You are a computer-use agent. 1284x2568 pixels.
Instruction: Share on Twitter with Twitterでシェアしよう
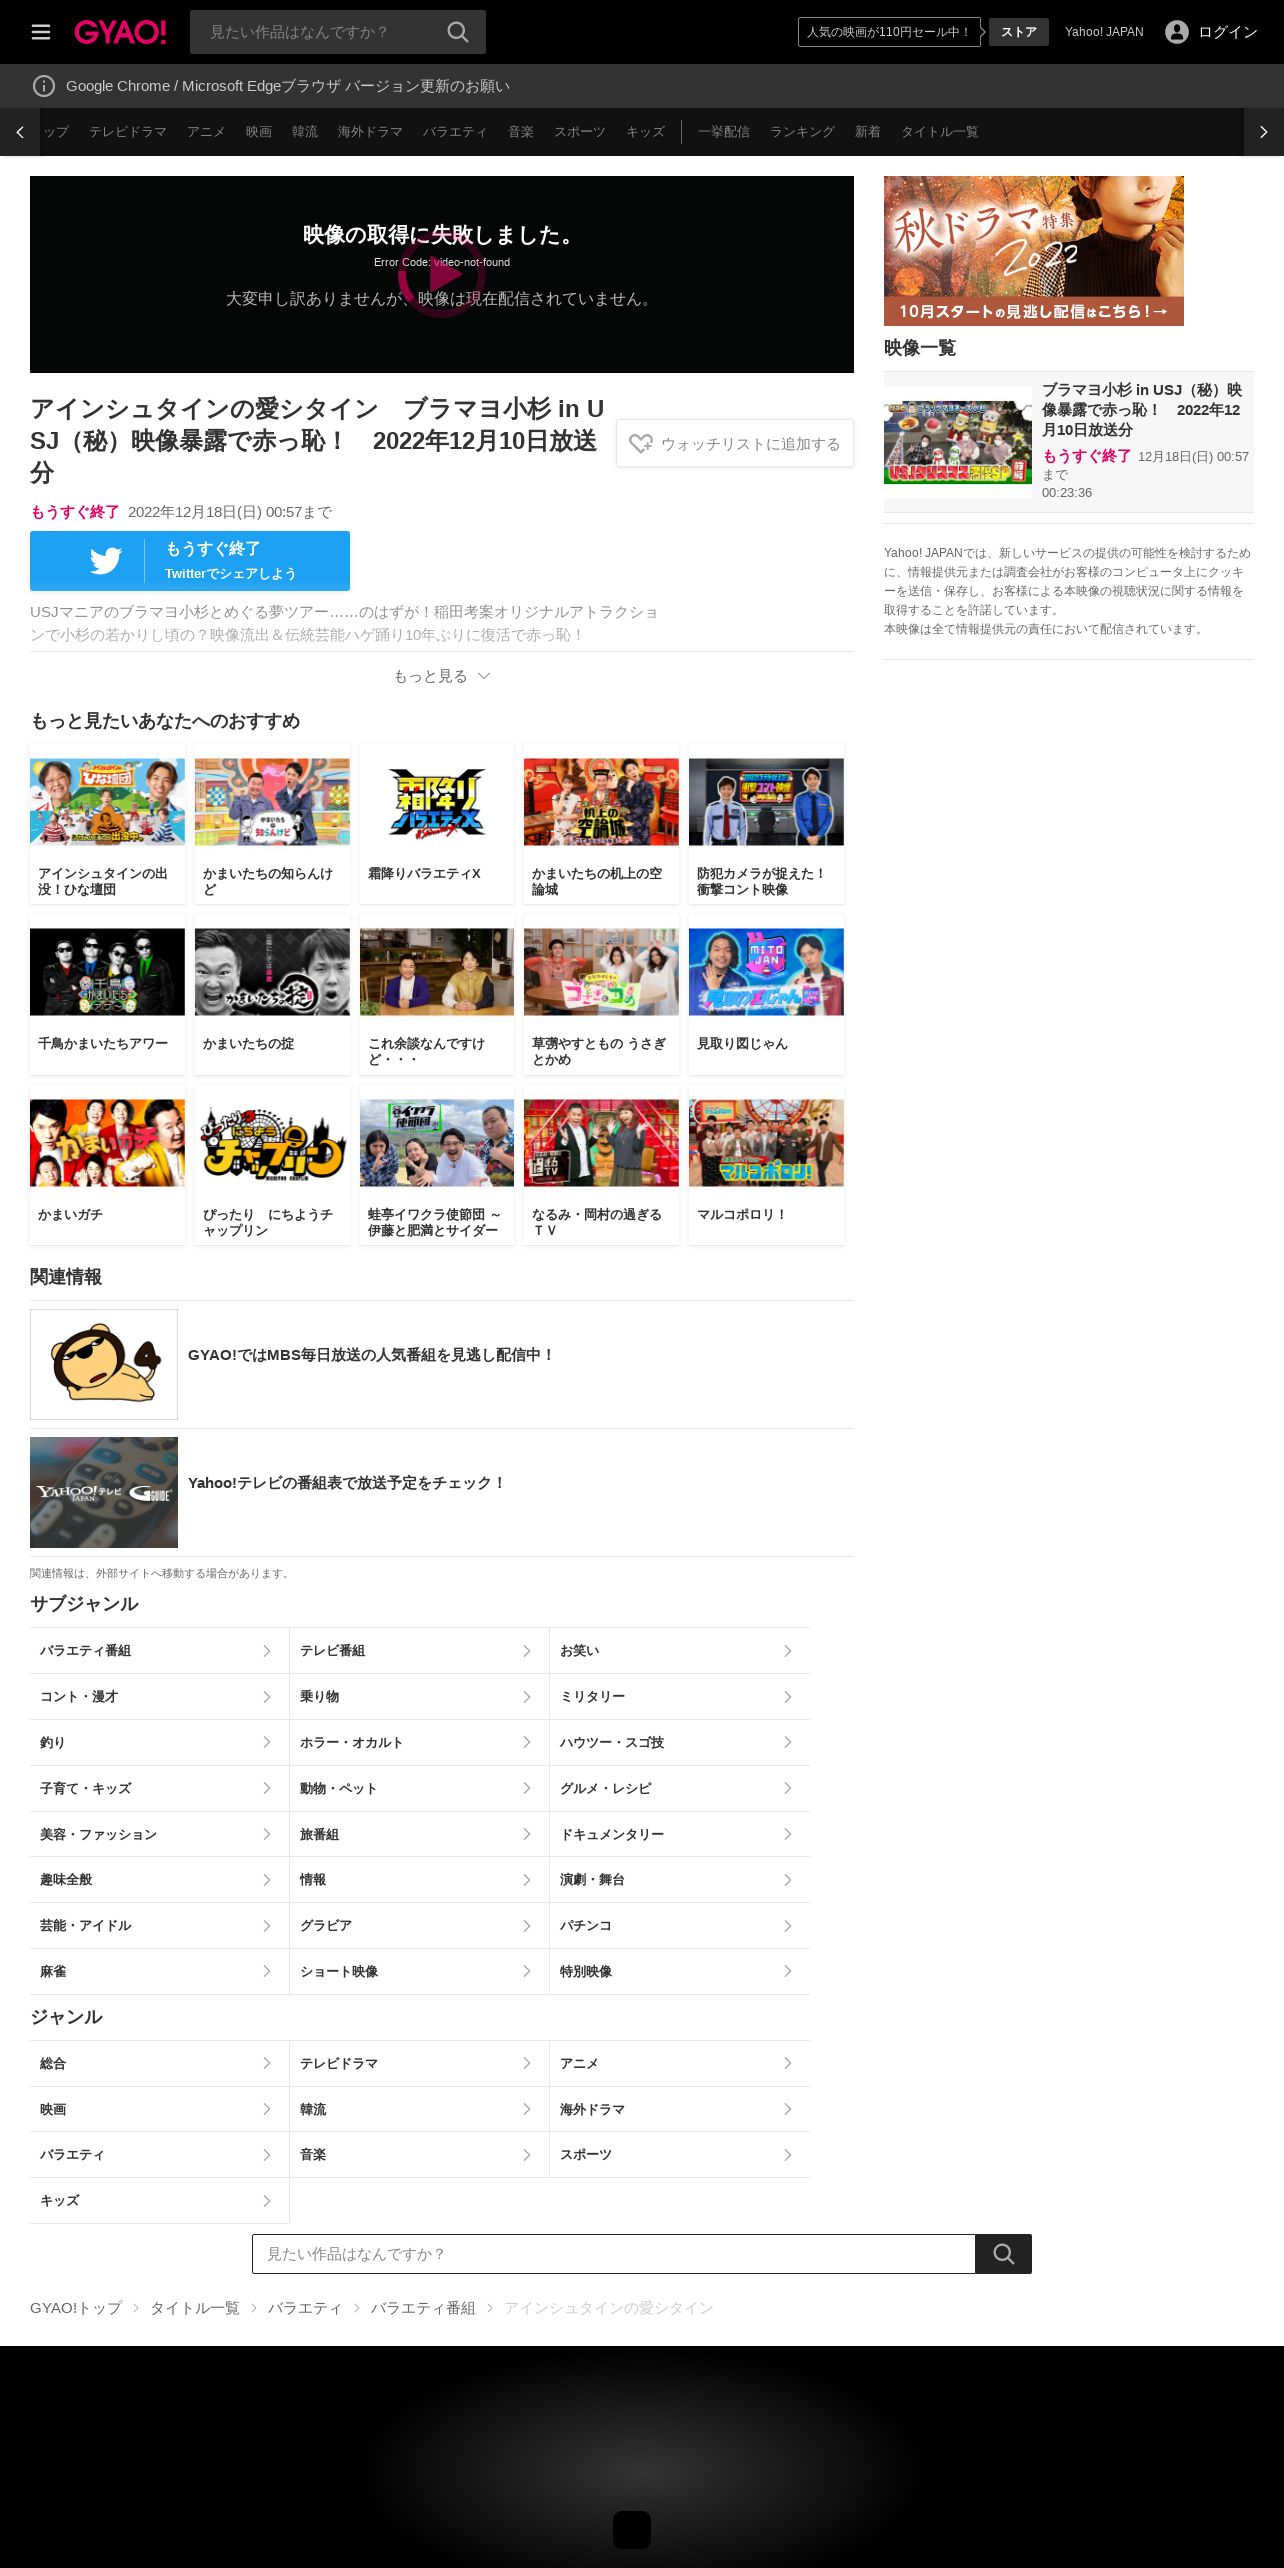190,561
